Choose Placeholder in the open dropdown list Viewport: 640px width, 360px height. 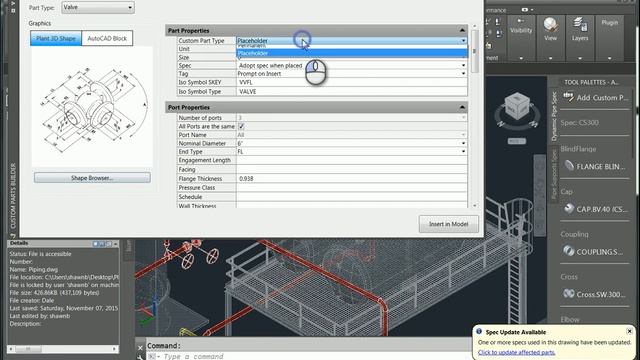pos(352,53)
